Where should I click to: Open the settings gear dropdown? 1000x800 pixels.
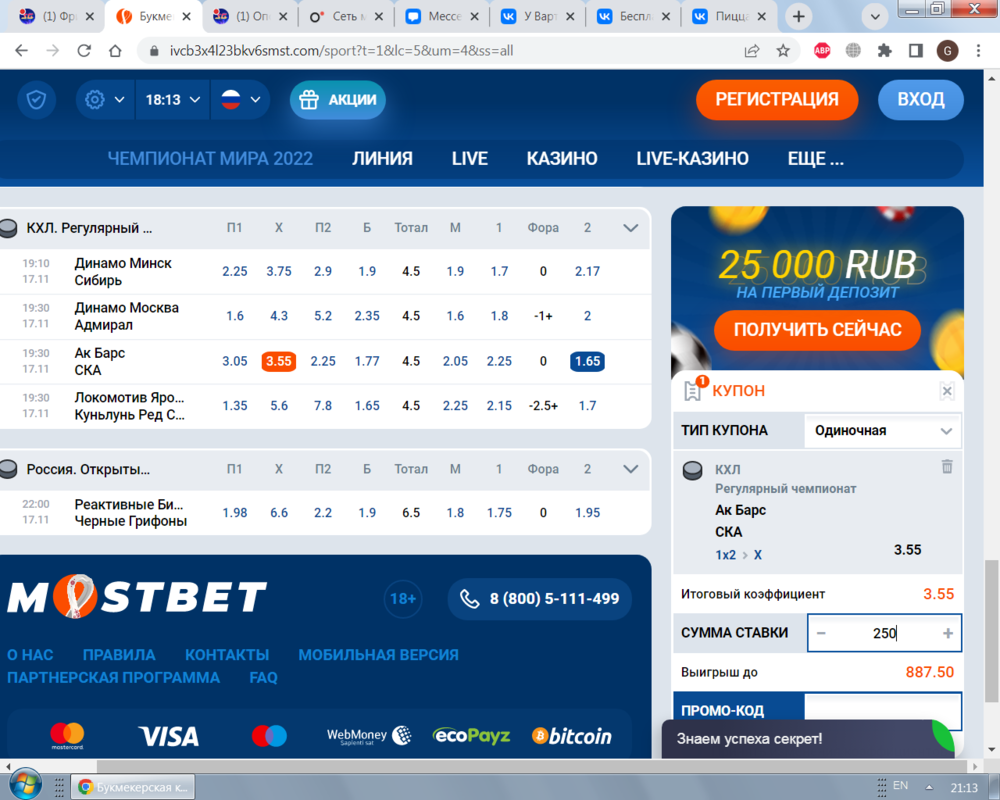(x=105, y=100)
